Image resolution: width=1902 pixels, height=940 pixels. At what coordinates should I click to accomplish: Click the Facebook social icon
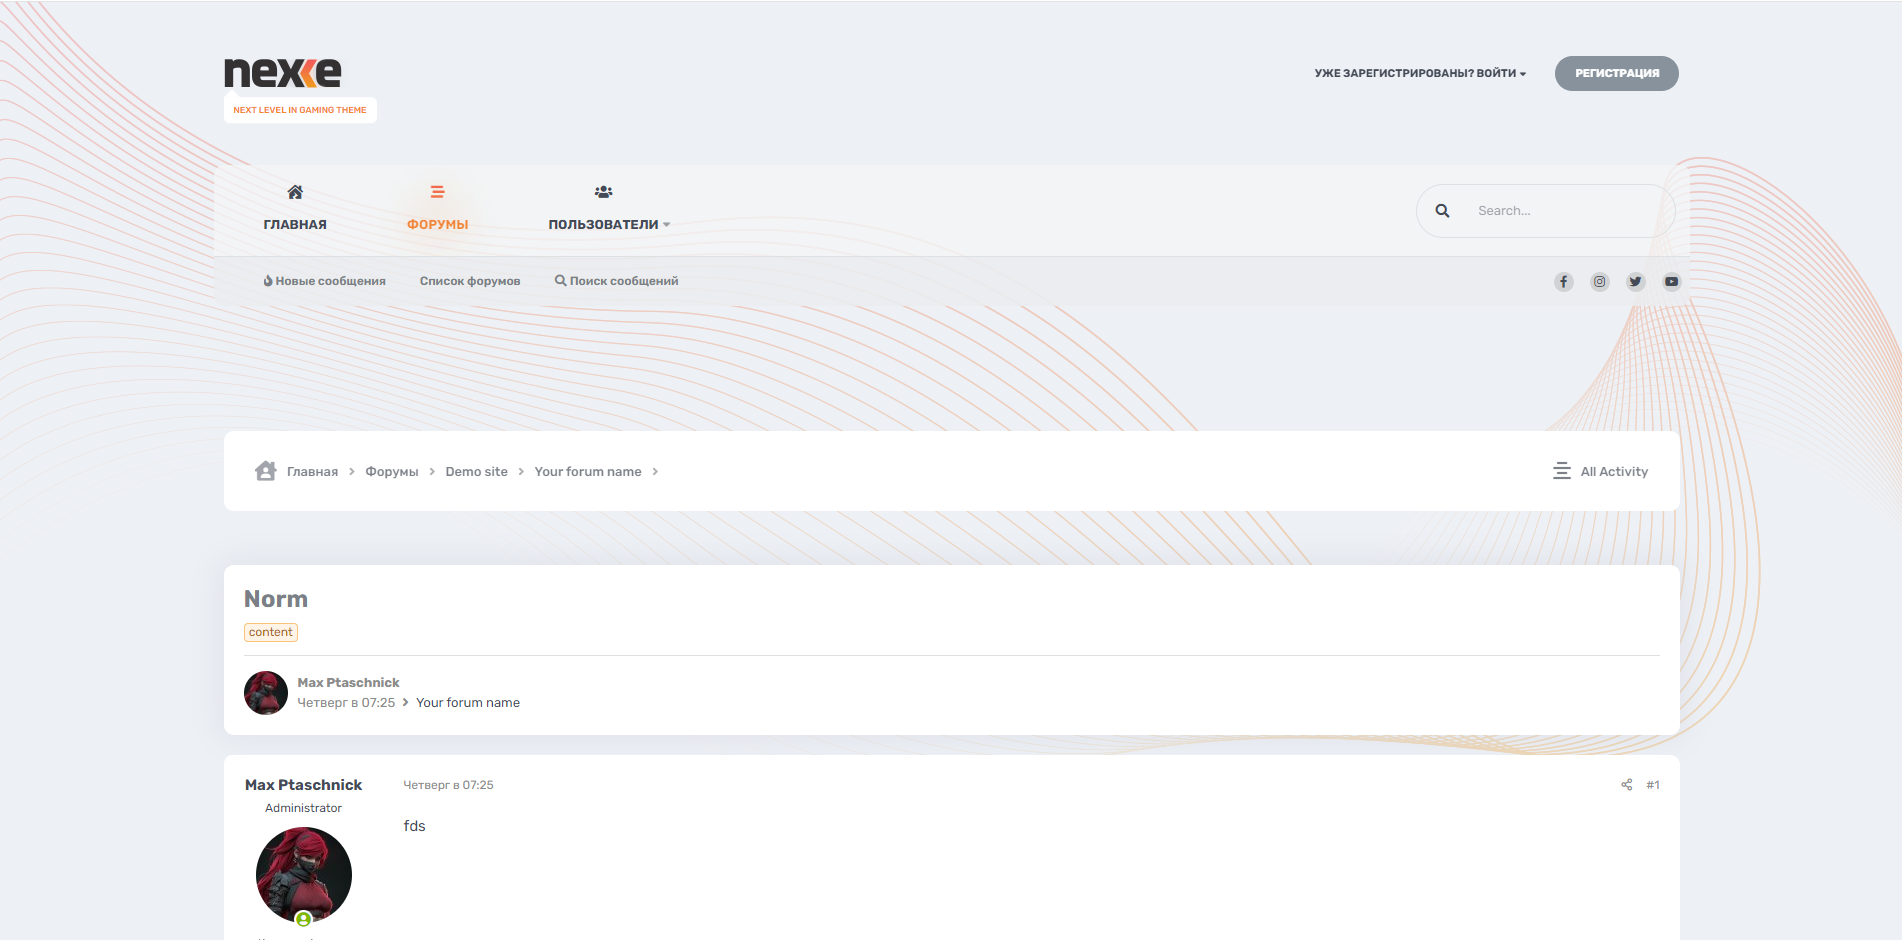(x=1563, y=282)
